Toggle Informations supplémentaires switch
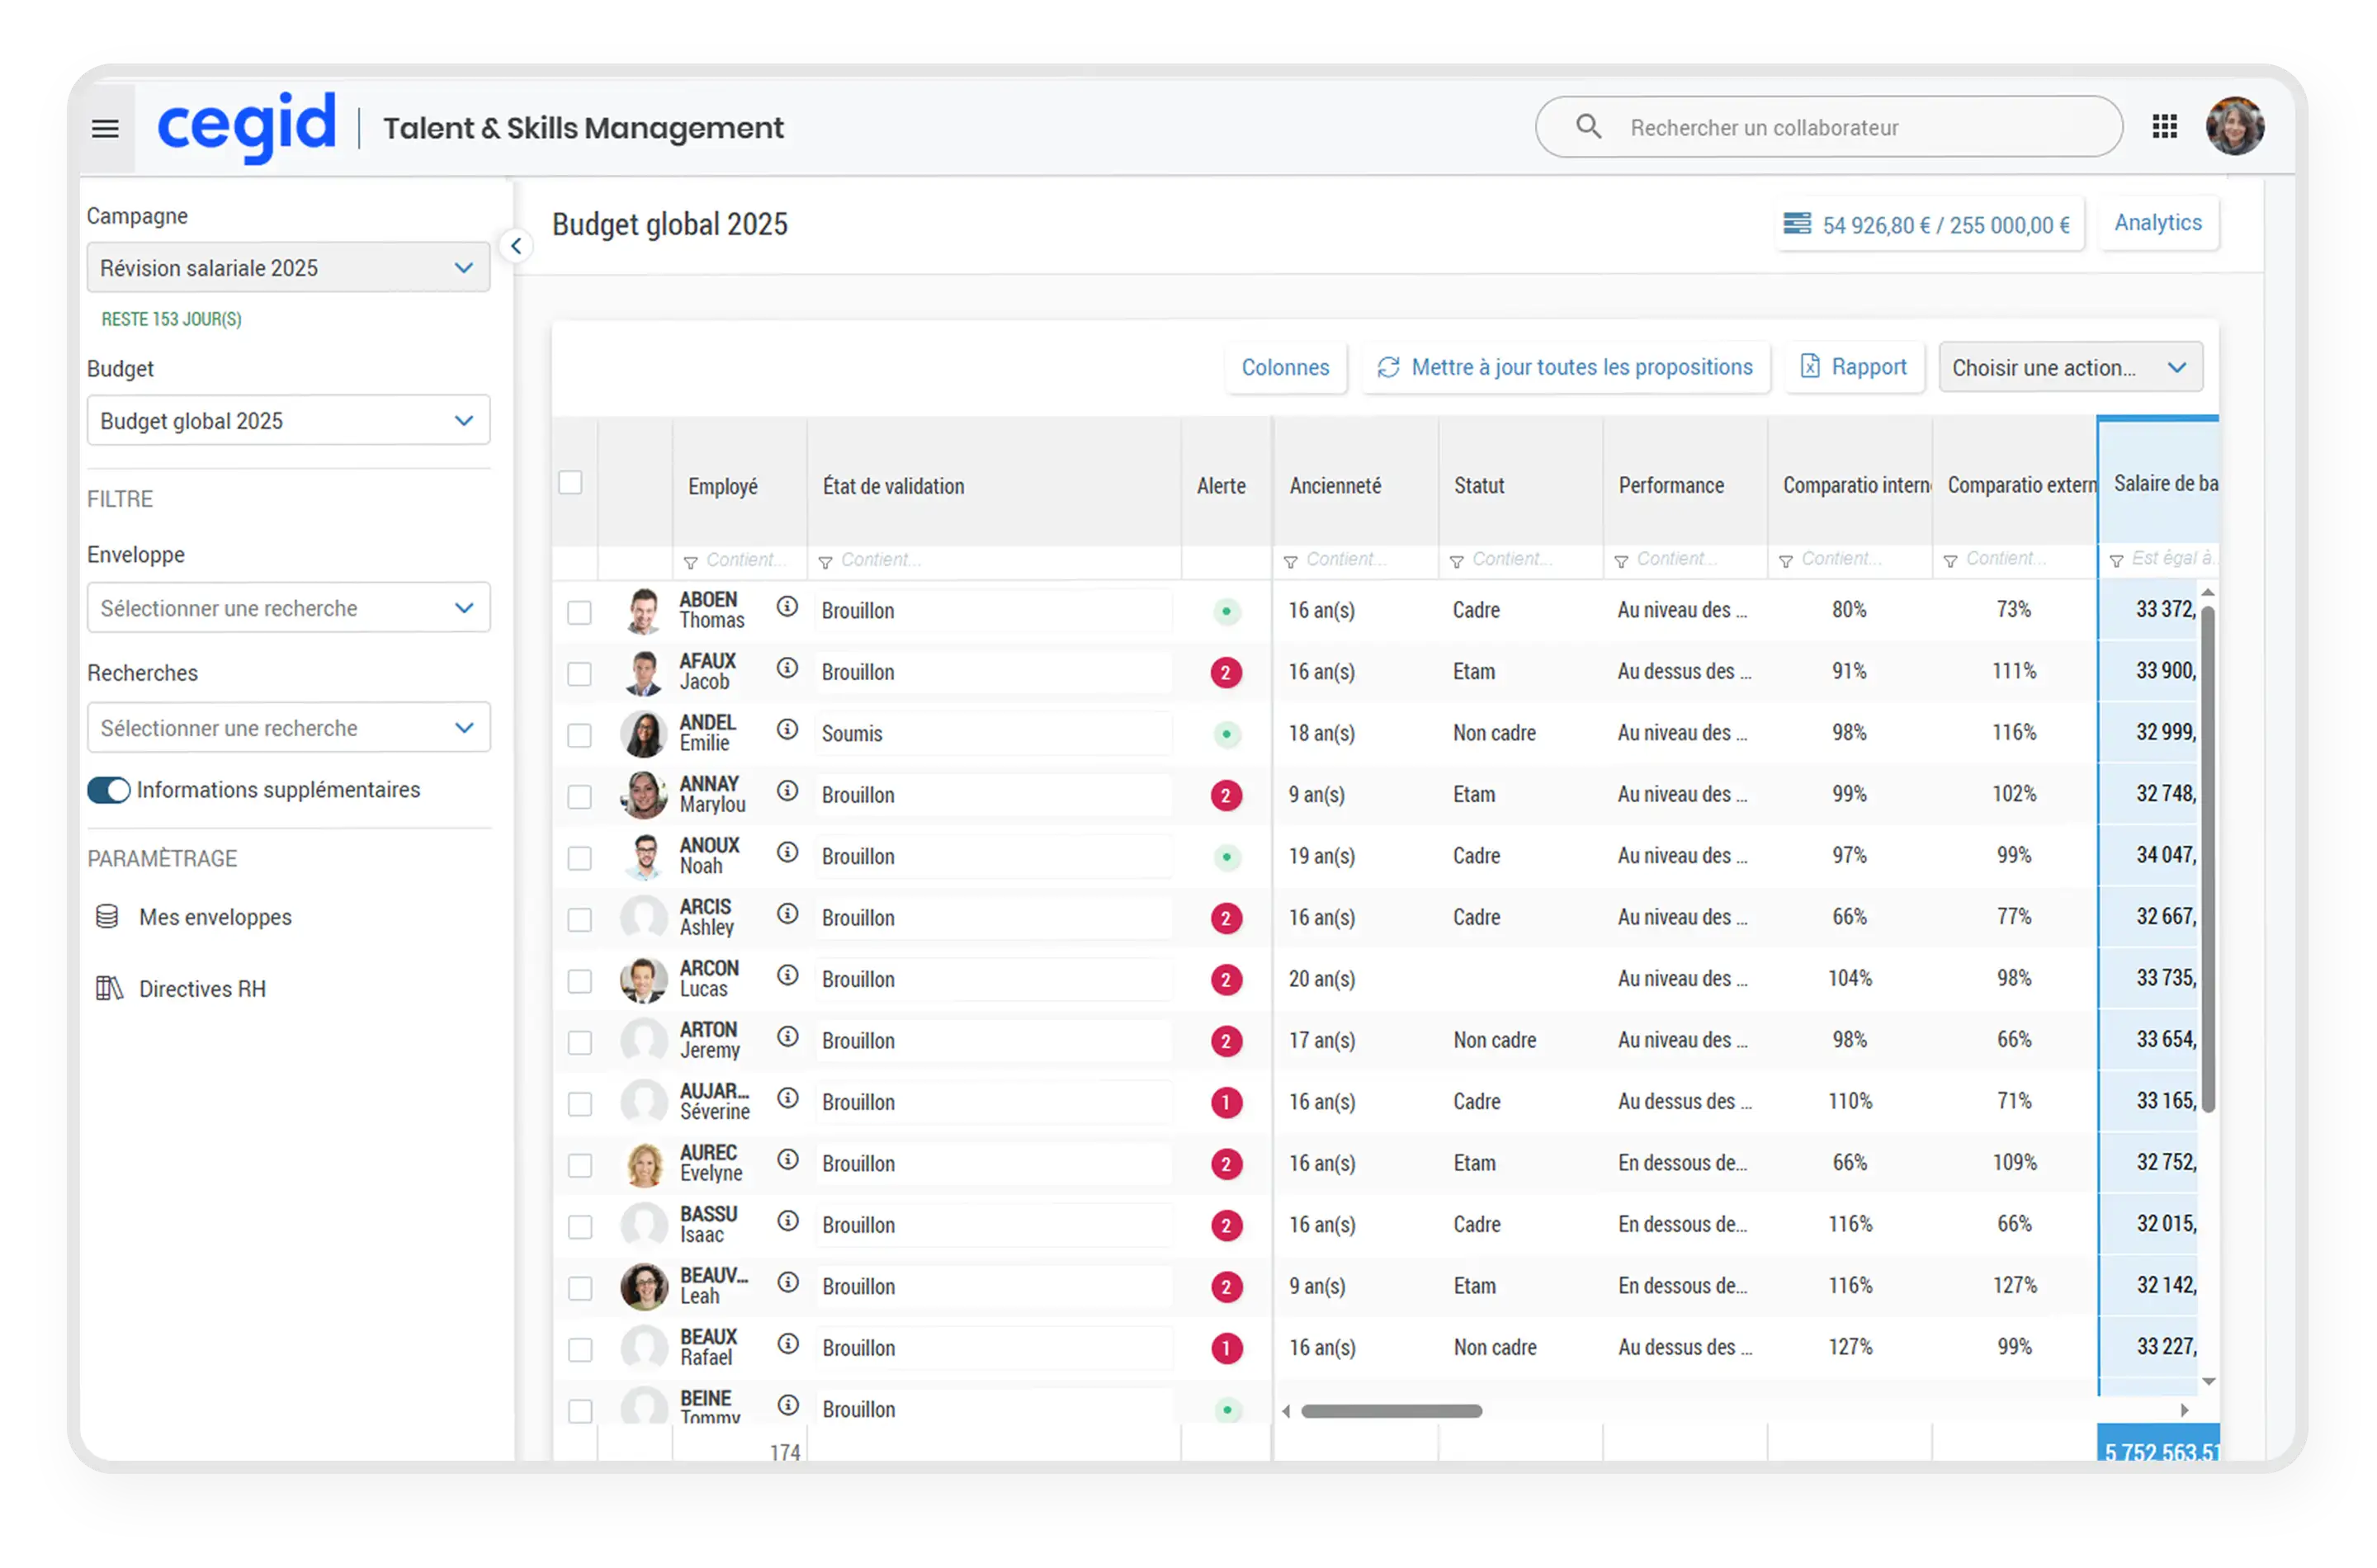 [109, 790]
